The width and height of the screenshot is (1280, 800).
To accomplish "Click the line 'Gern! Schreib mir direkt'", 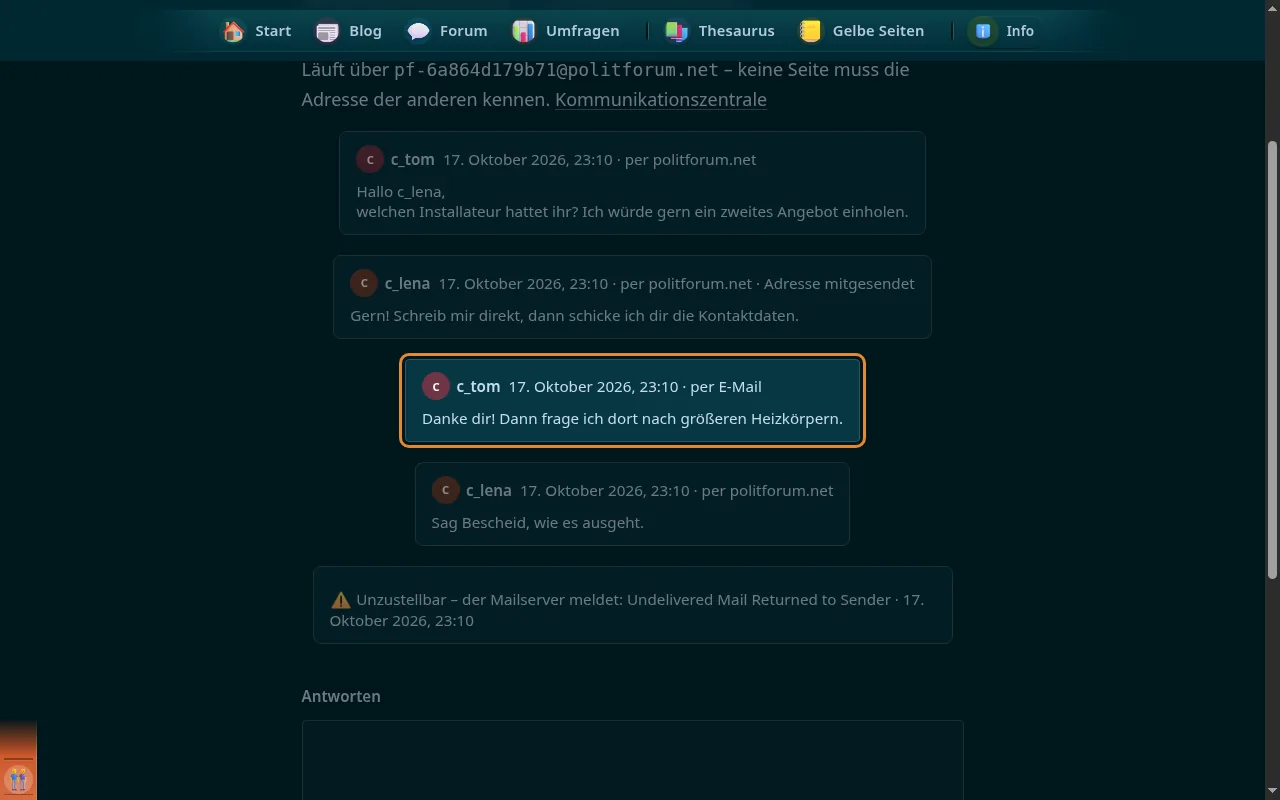I will pos(436,316).
